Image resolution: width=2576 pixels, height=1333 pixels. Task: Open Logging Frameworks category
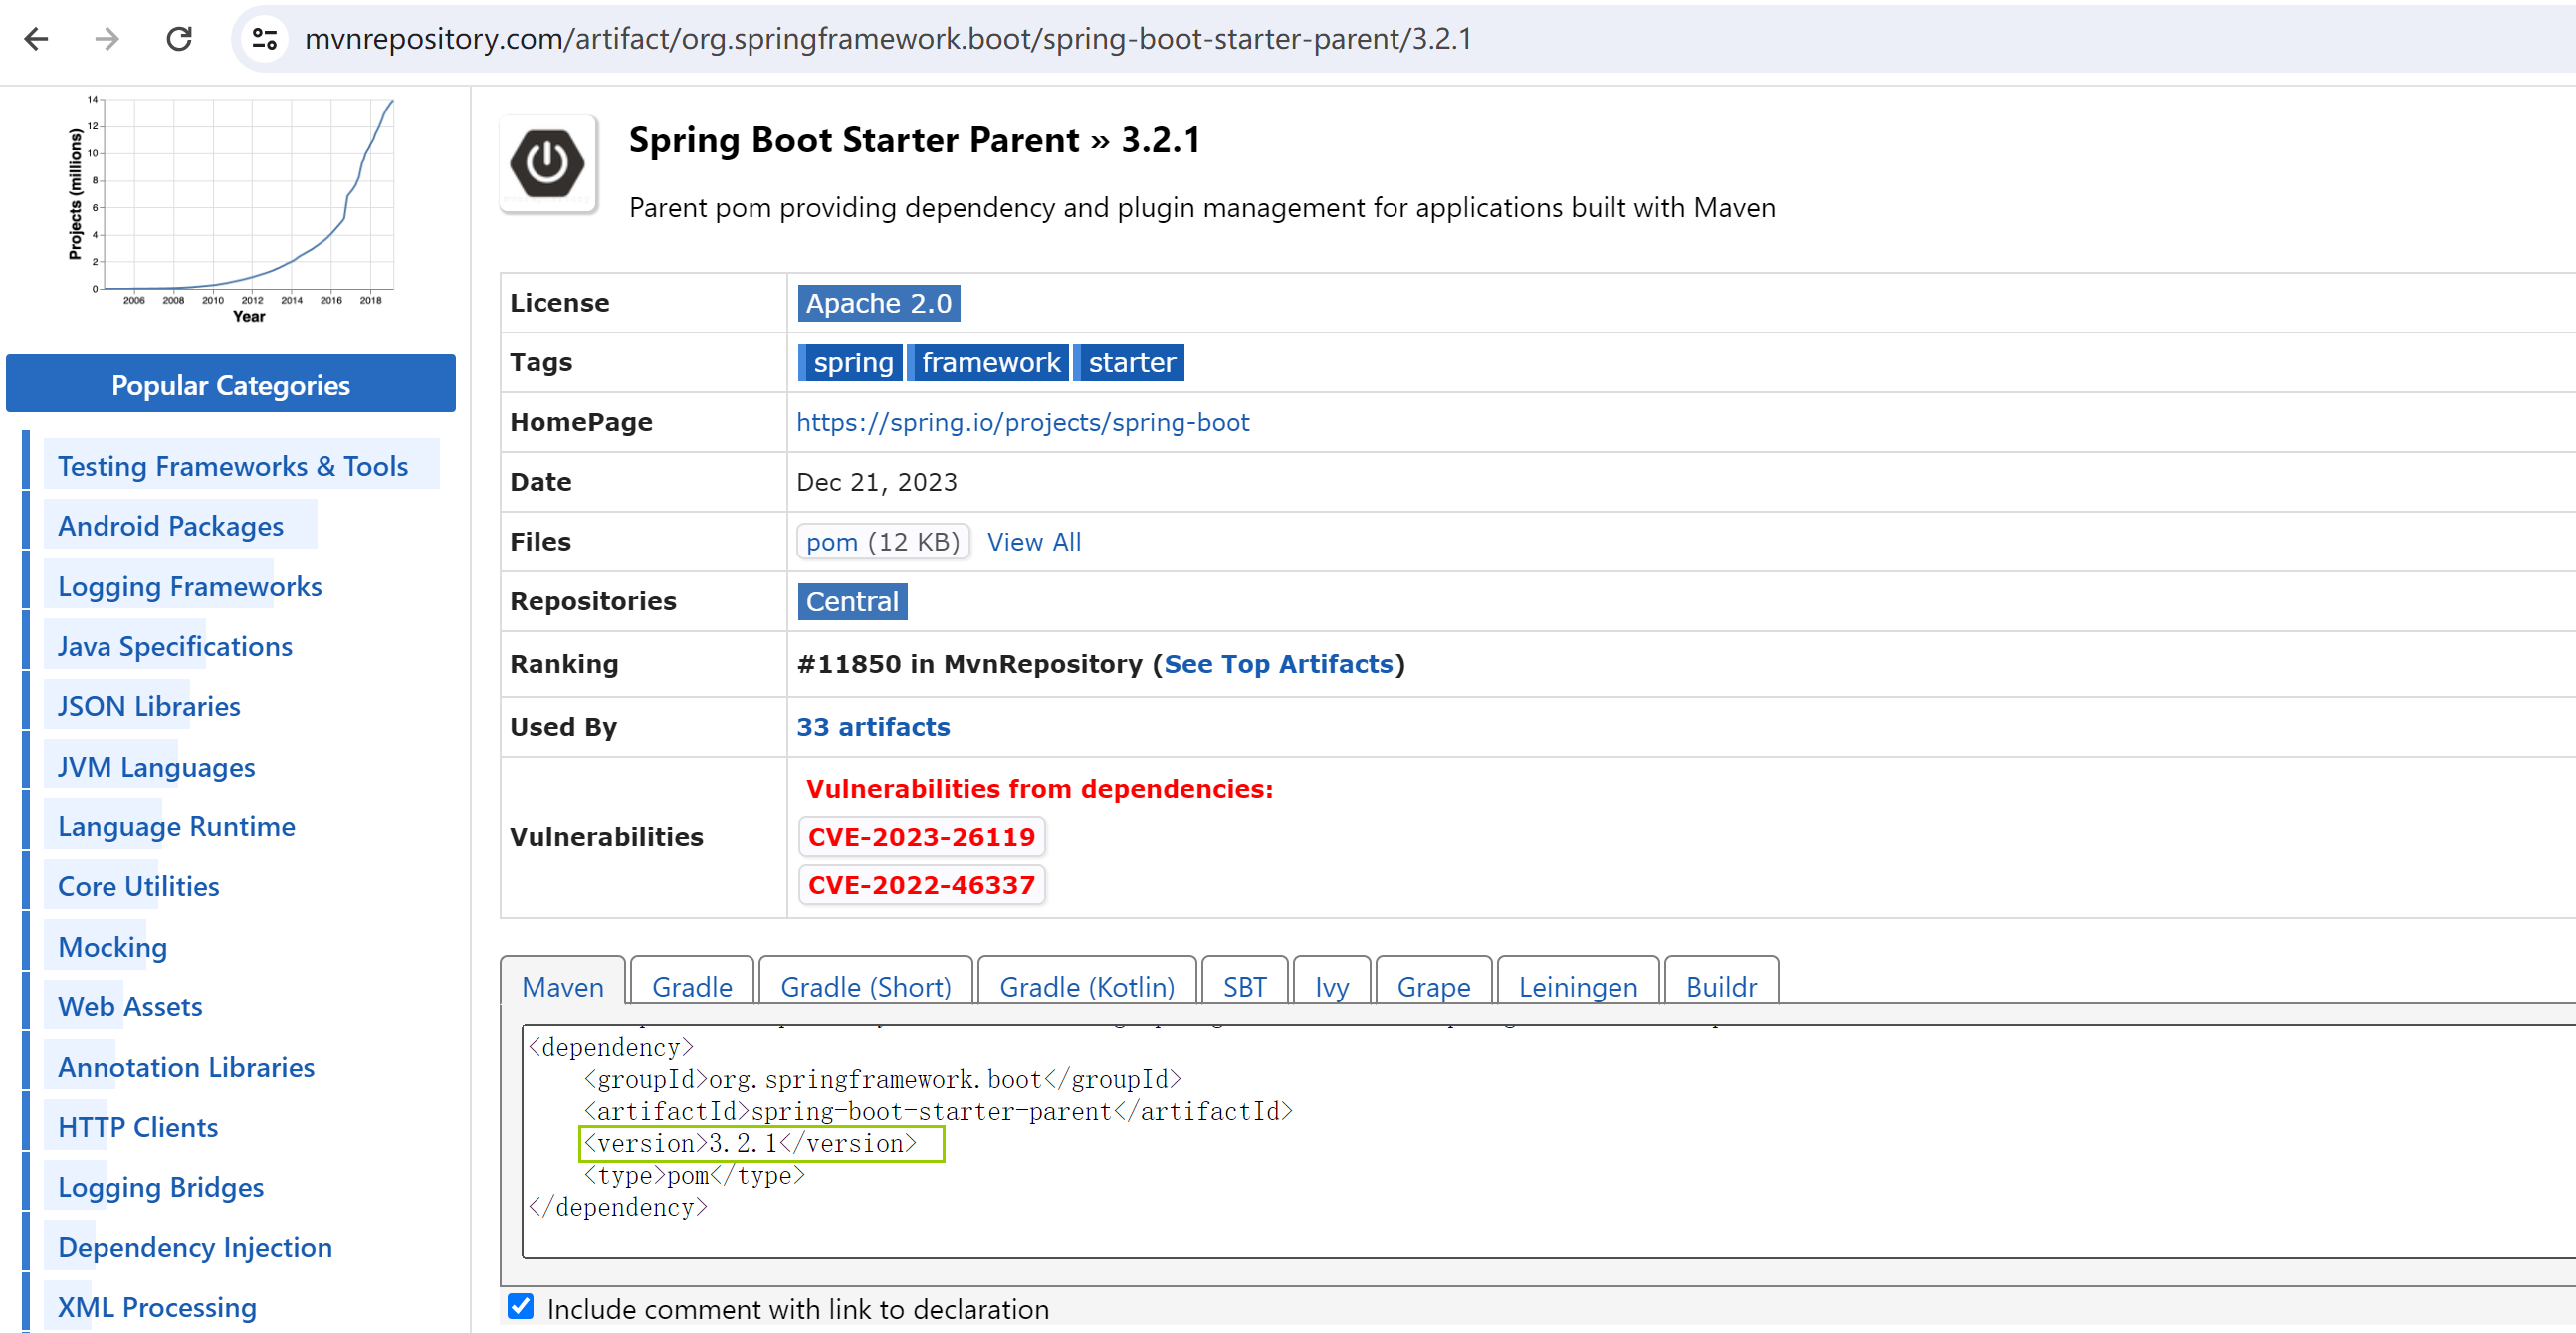tap(190, 586)
